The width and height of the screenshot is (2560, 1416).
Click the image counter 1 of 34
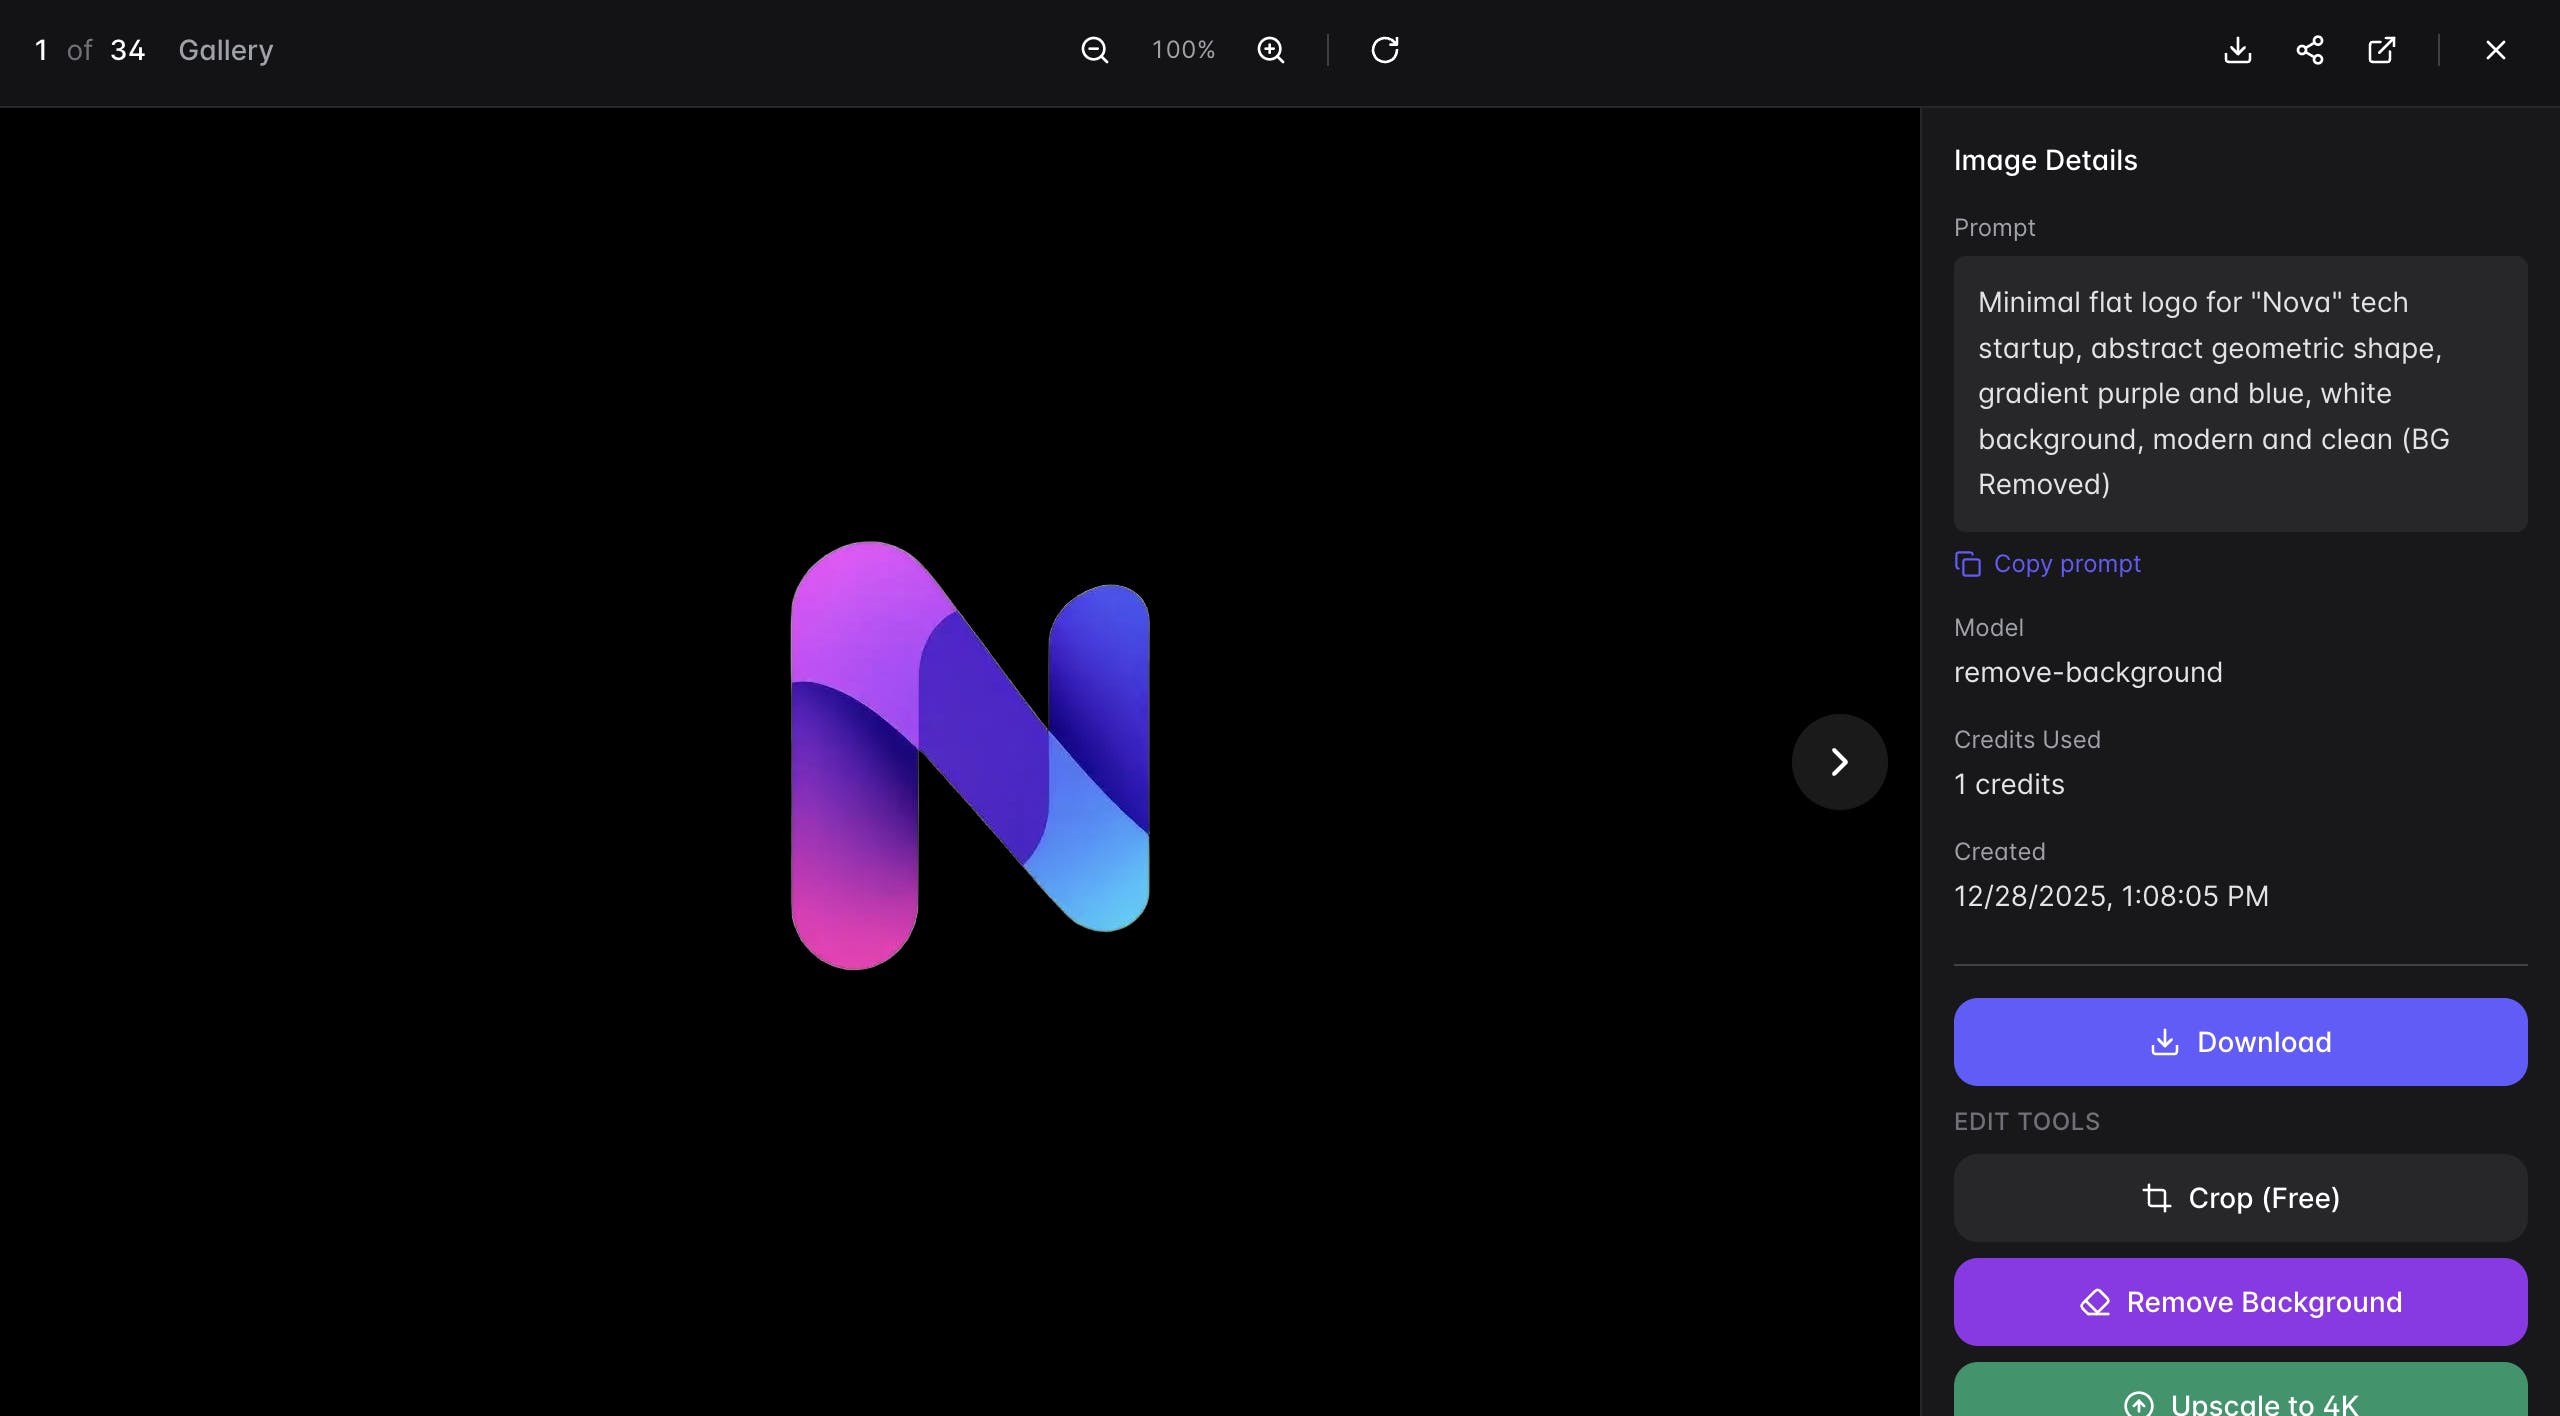pyautogui.click(x=90, y=50)
